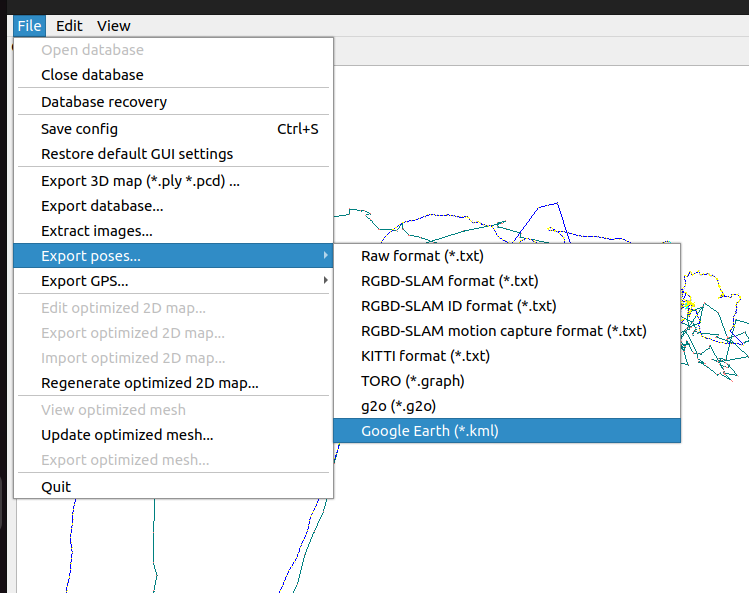
Task: Expand the Export GPS submenu
Action: tap(325, 281)
